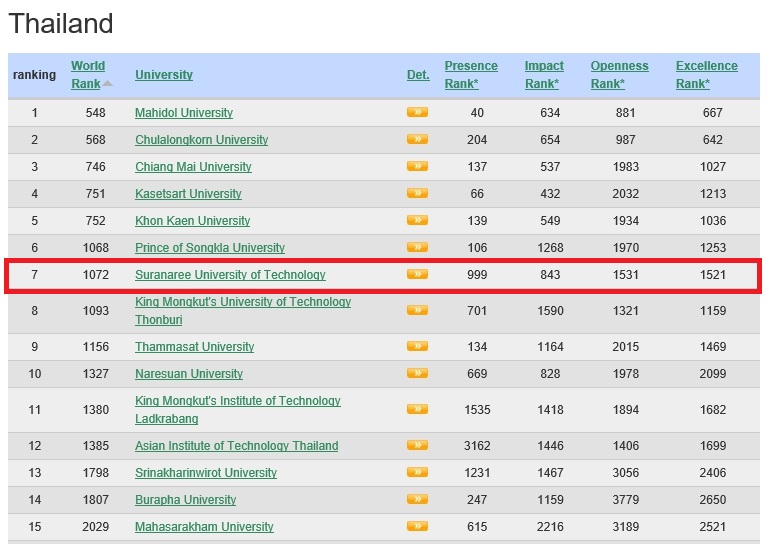Open details icon for Suranaree University of Technology
The height and width of the screenshot is (544, 769).
[417, 274]
